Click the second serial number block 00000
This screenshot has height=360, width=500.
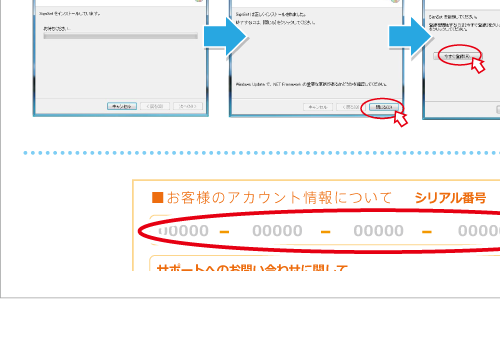(x=277, y=231)
